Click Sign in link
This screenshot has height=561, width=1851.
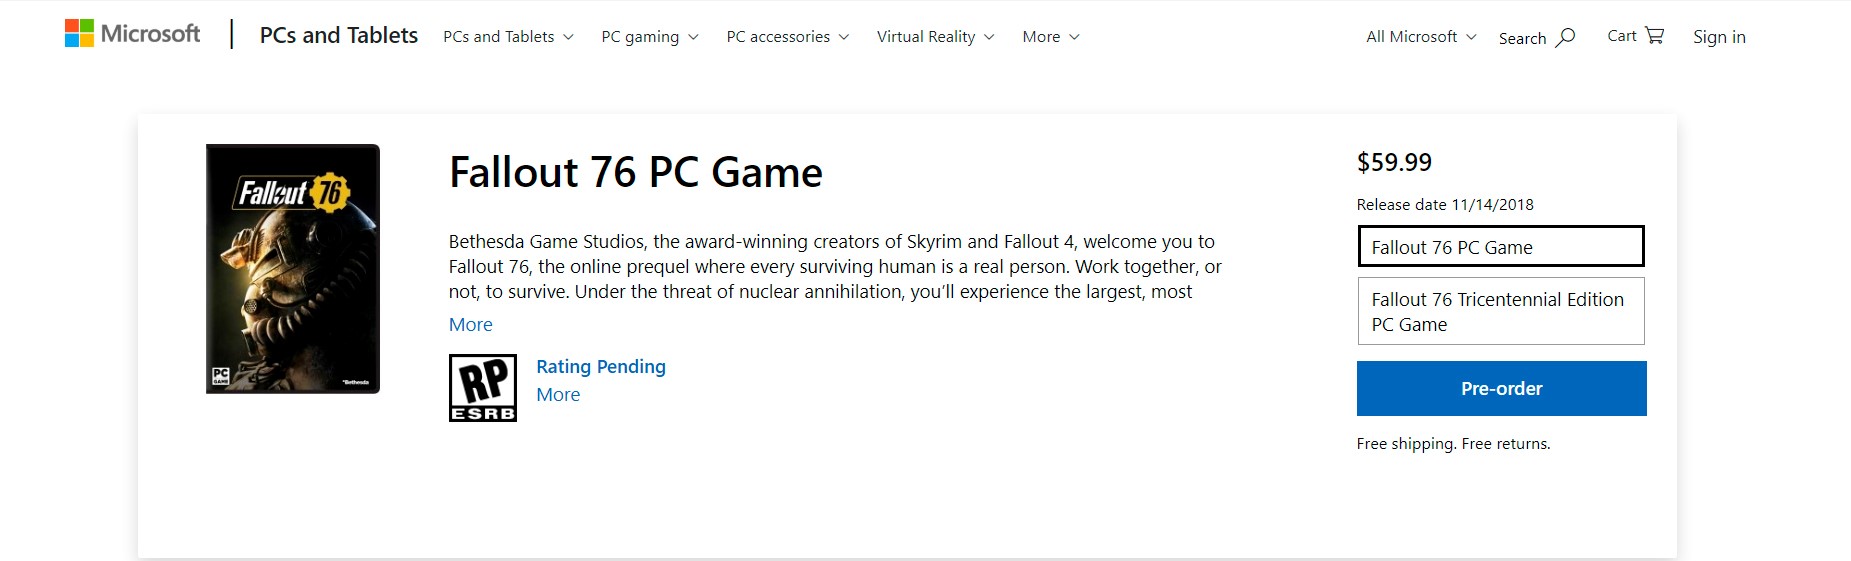click(1719, 37)
